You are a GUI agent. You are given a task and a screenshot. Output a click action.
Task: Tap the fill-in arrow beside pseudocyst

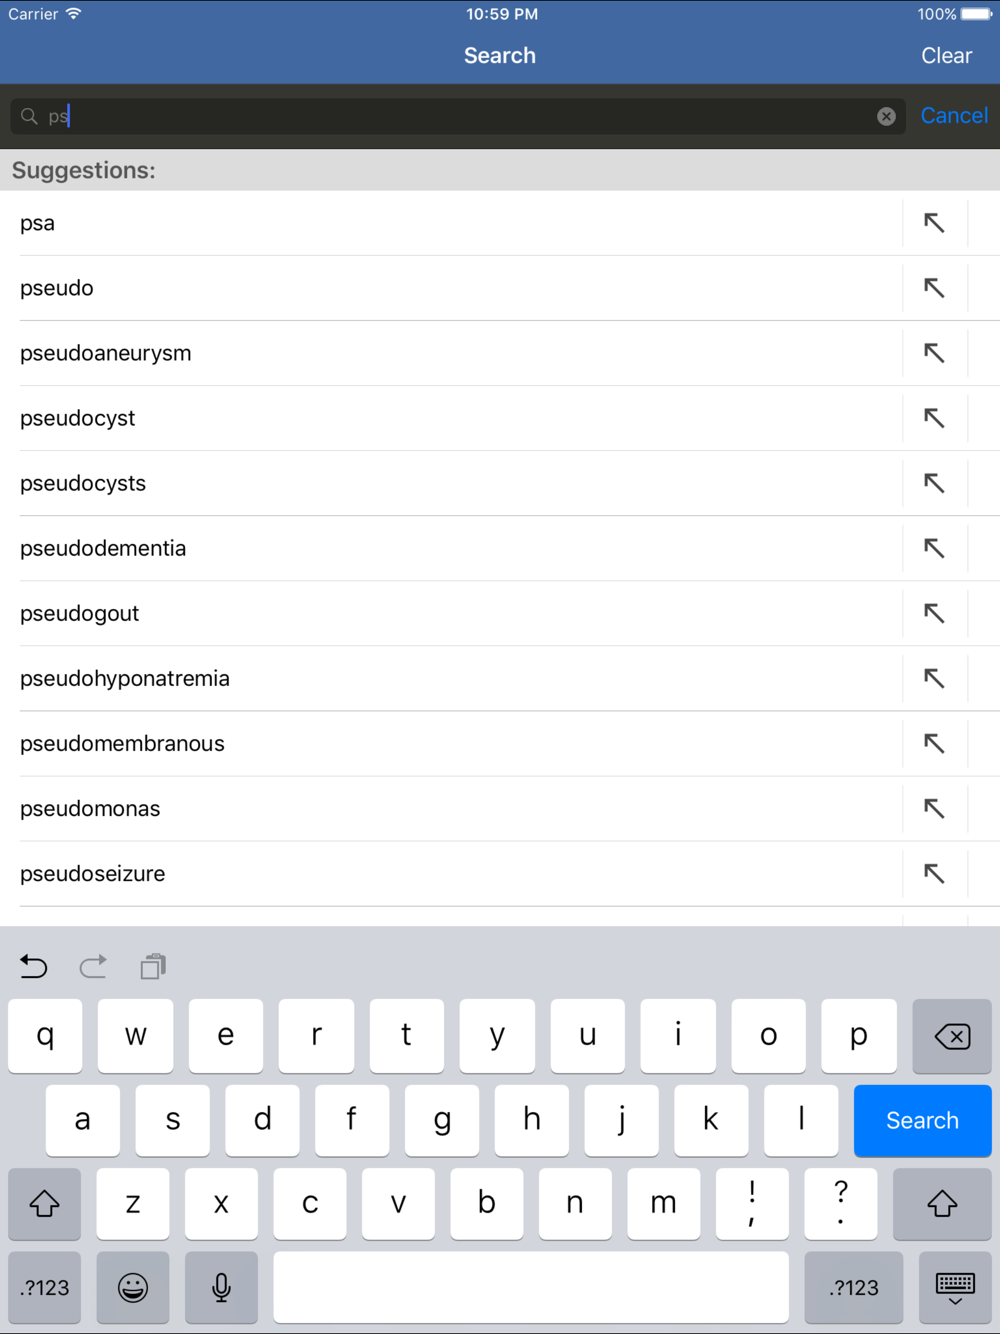pos(934,418)
